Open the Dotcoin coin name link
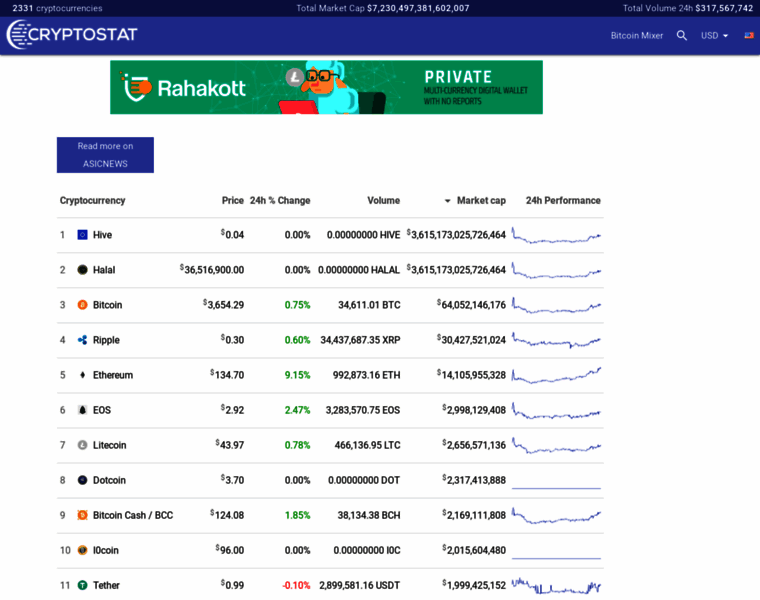The height and width of the screenshot is (600, 760). pos(109,480)
